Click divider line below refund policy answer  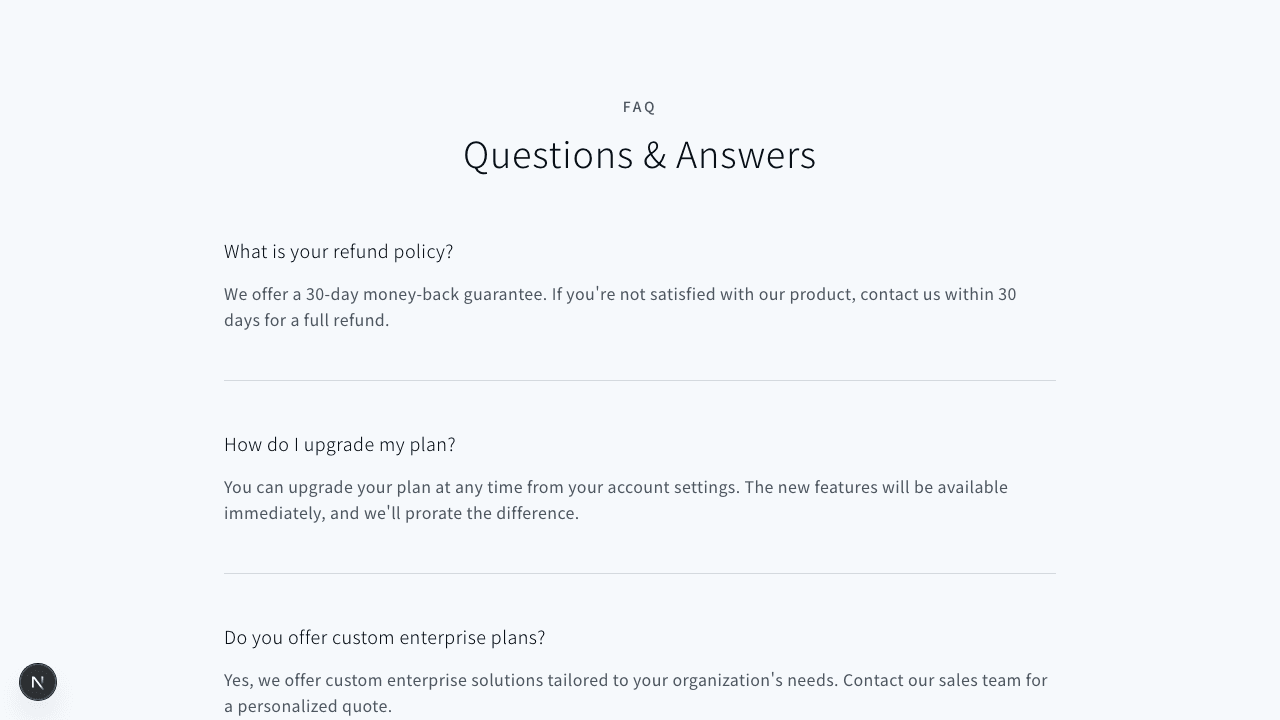click(x=640, y=380)
